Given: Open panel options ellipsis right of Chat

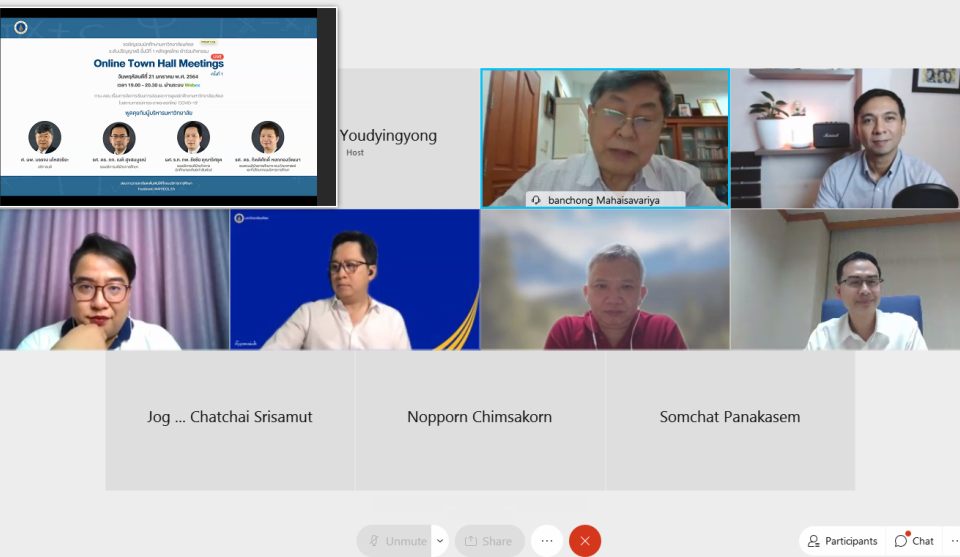Looking at the screenshot, I should [x=953, y=541].
